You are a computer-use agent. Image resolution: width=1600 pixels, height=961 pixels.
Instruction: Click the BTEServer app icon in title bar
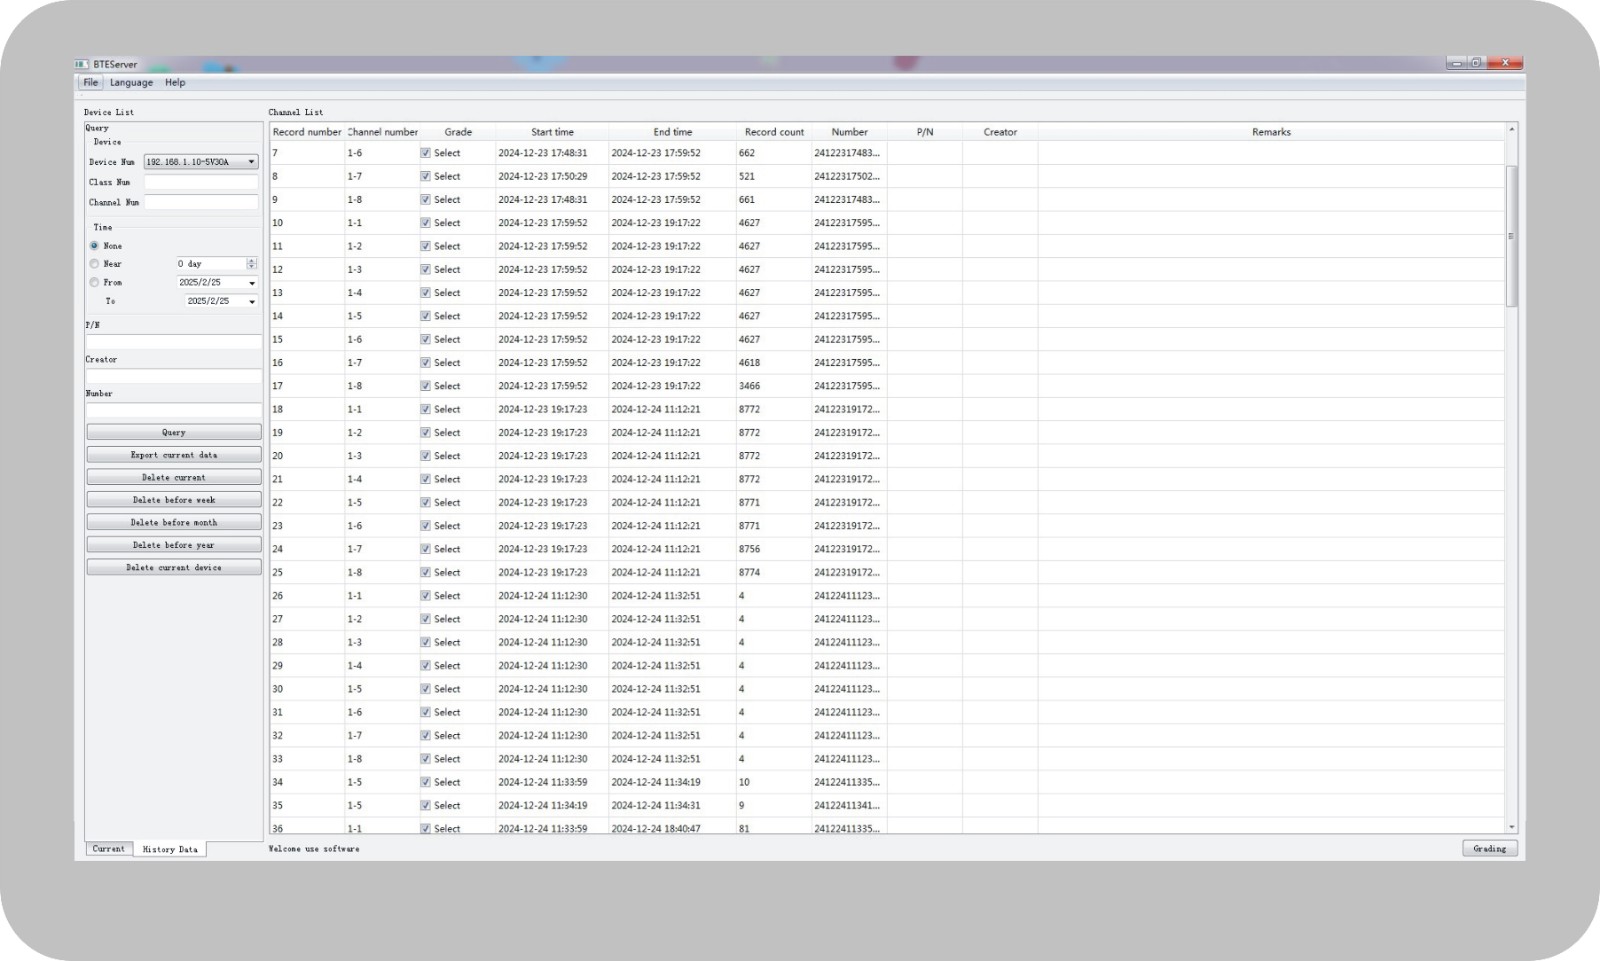pyautogui.click(x=82, y=64)
